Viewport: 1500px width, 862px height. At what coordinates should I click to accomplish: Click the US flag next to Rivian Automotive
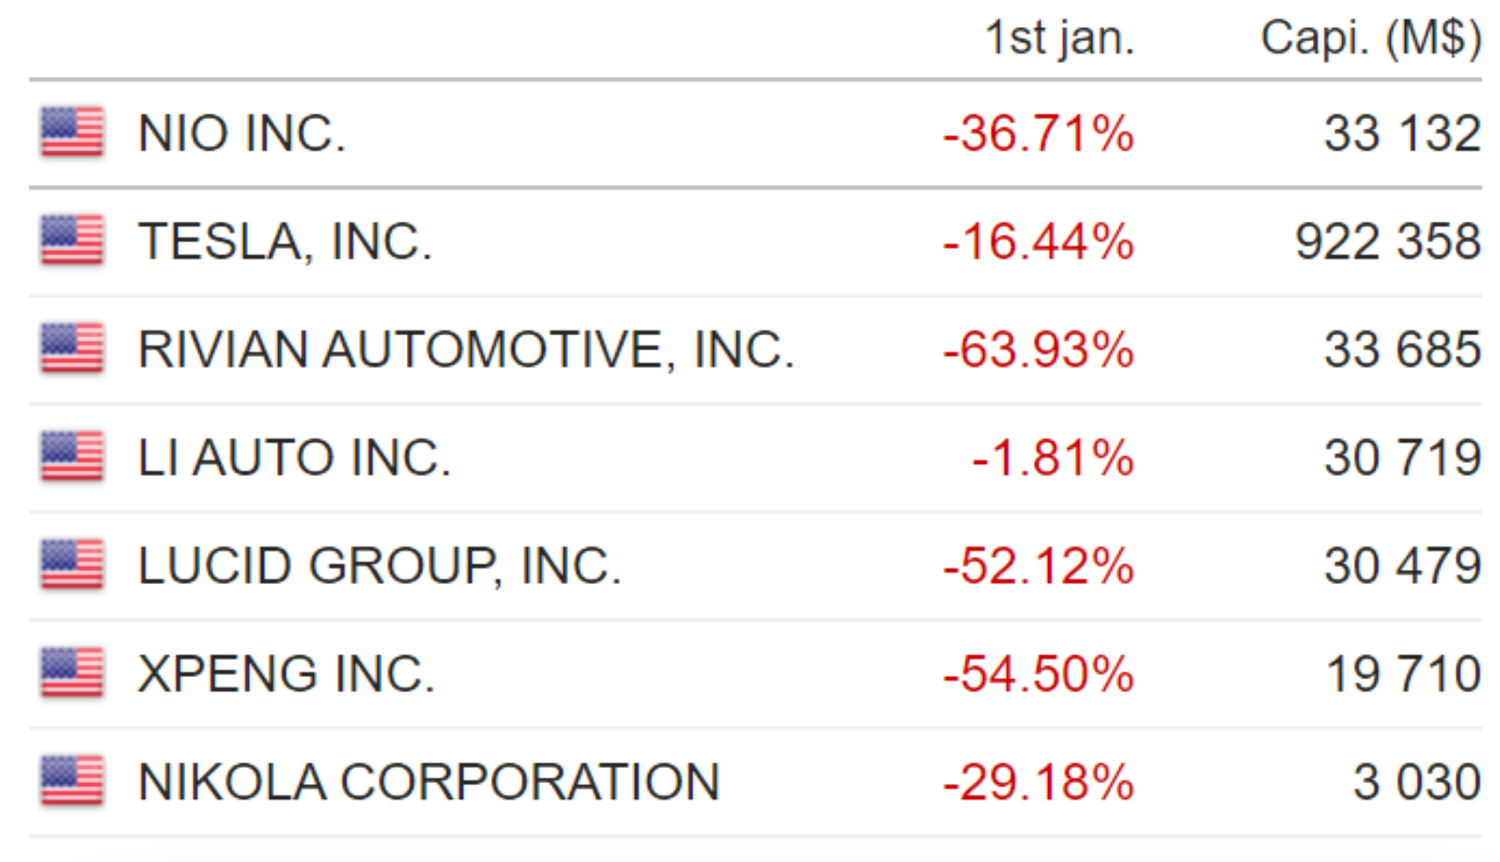72,348
